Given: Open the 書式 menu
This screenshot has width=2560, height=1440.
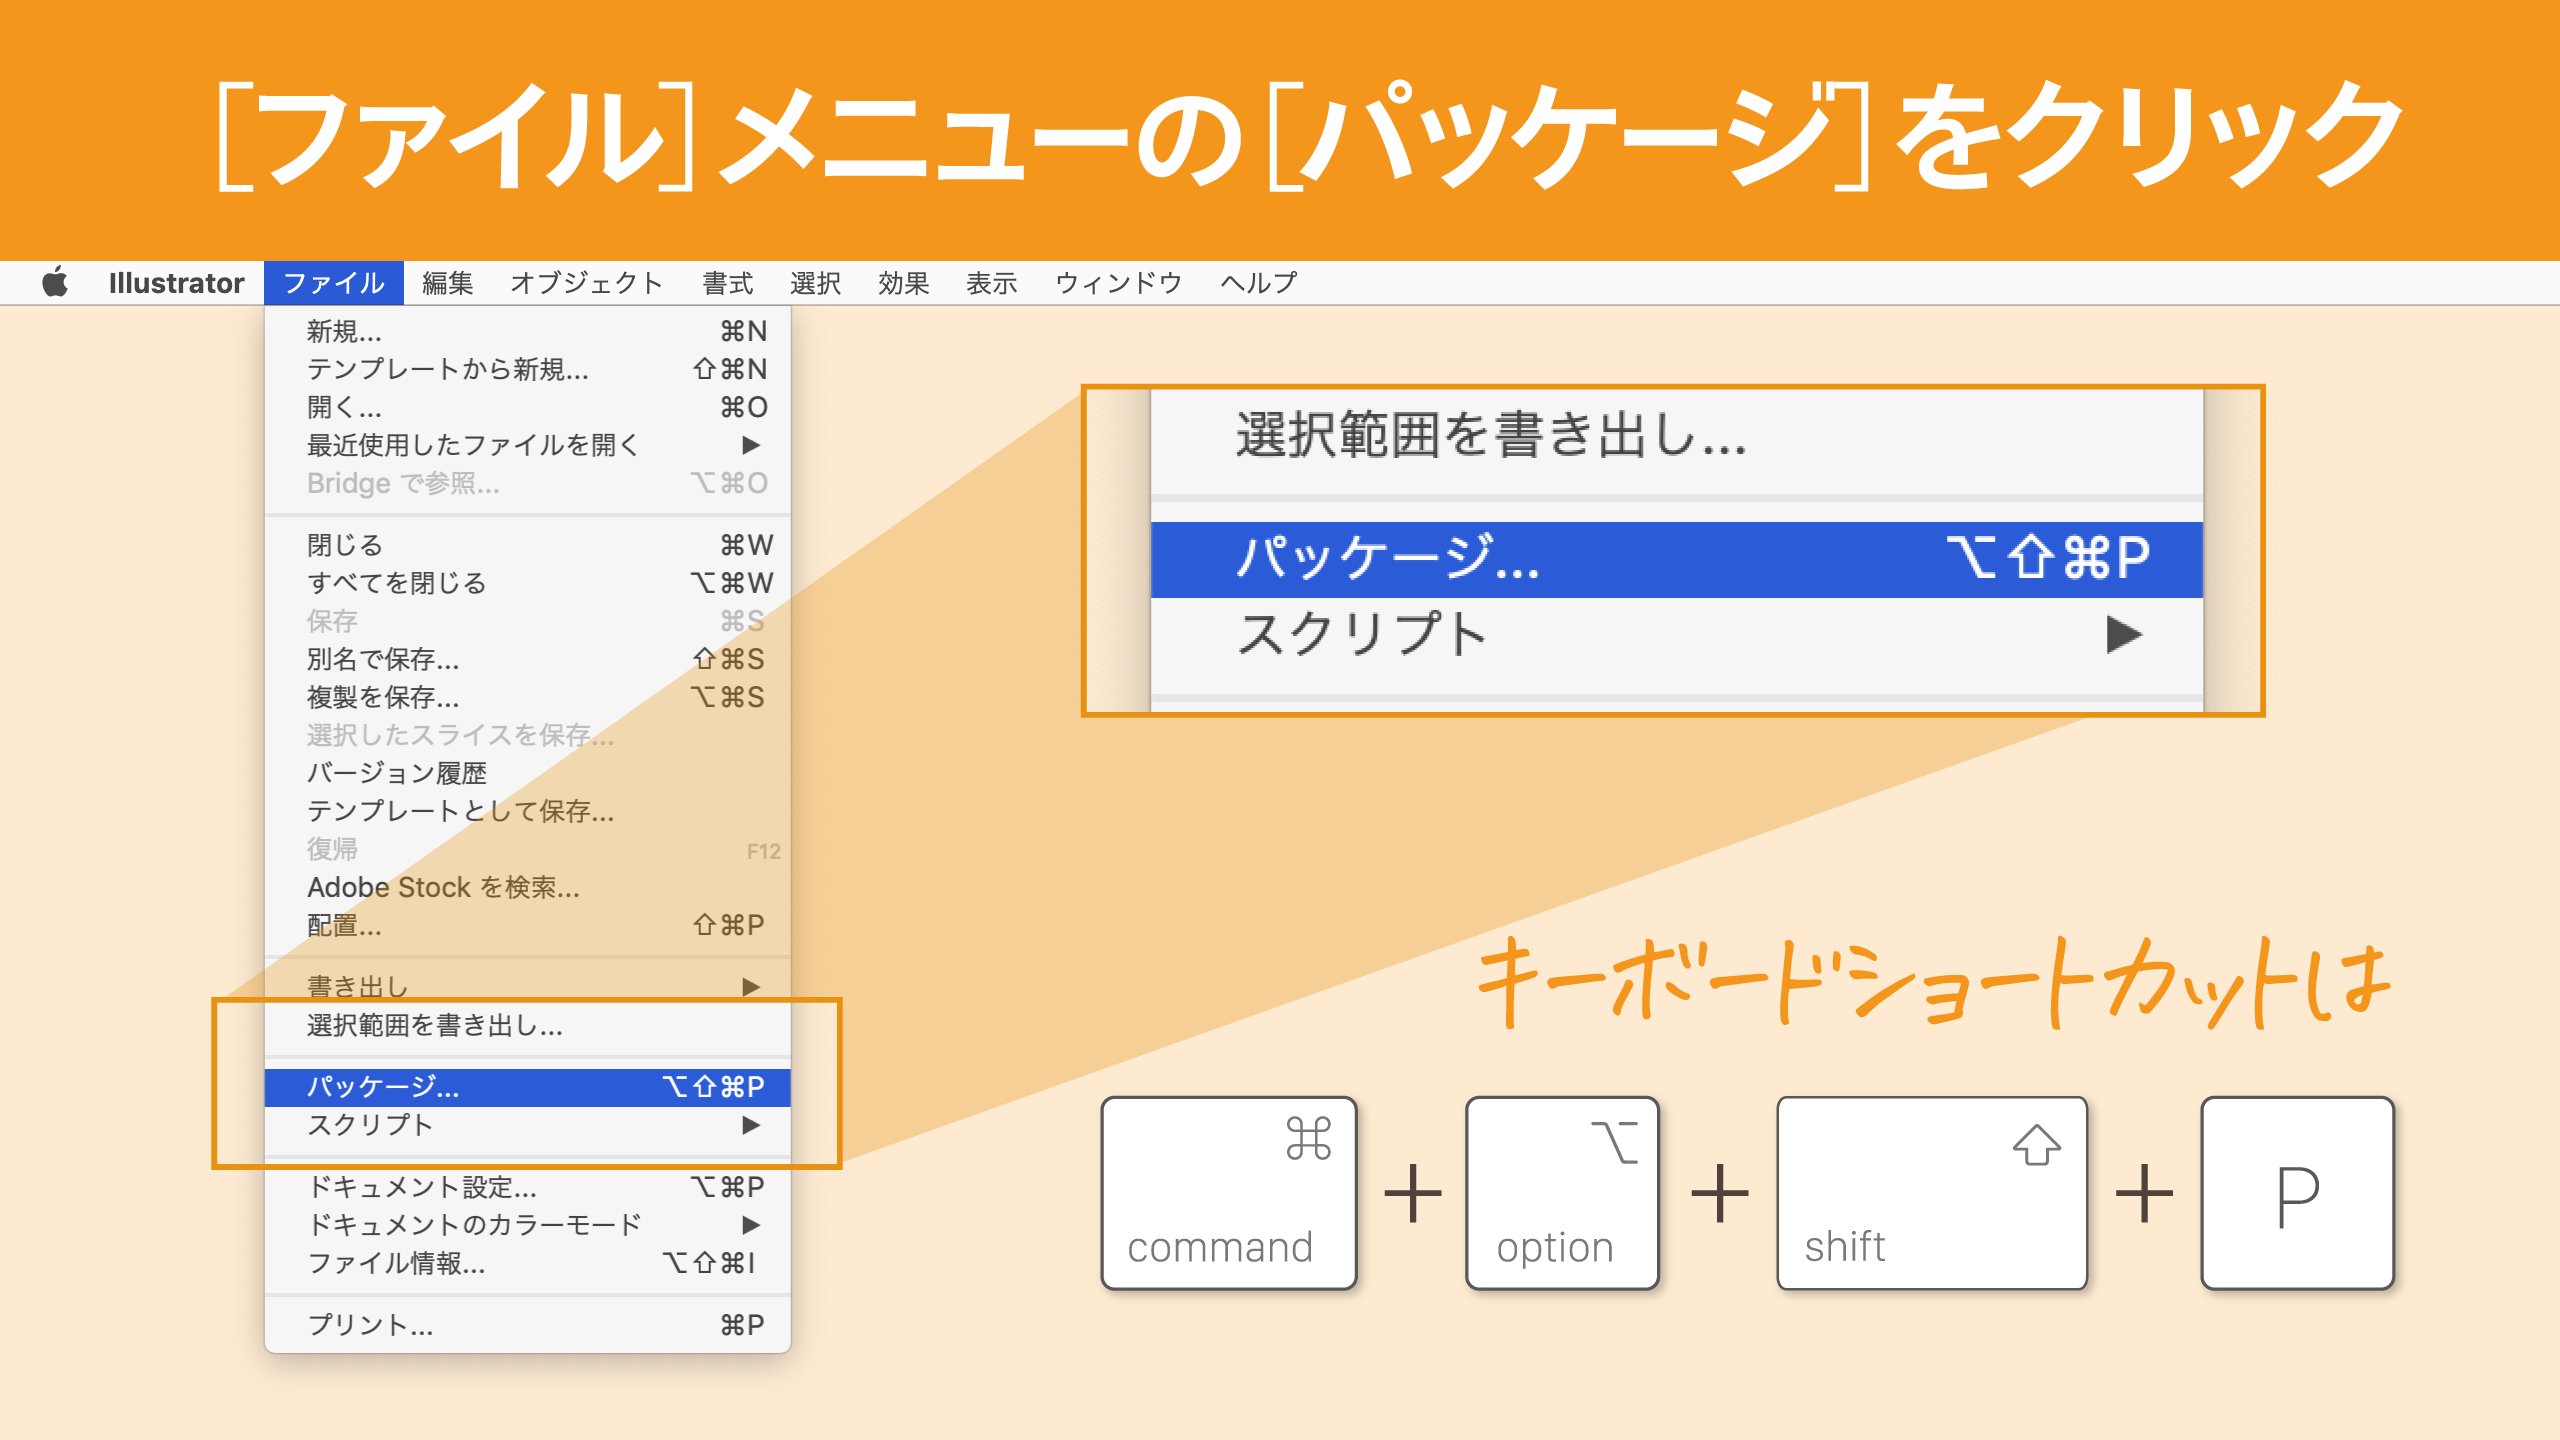Looking at the screenshot, I should point(727,283).
